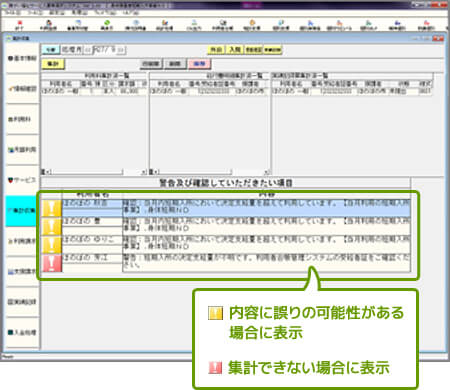Image resolution: width=450 pixels, height=390 pixels.
Task: Click the pink save button near the gray buttons
Action: tap(199, 63)
